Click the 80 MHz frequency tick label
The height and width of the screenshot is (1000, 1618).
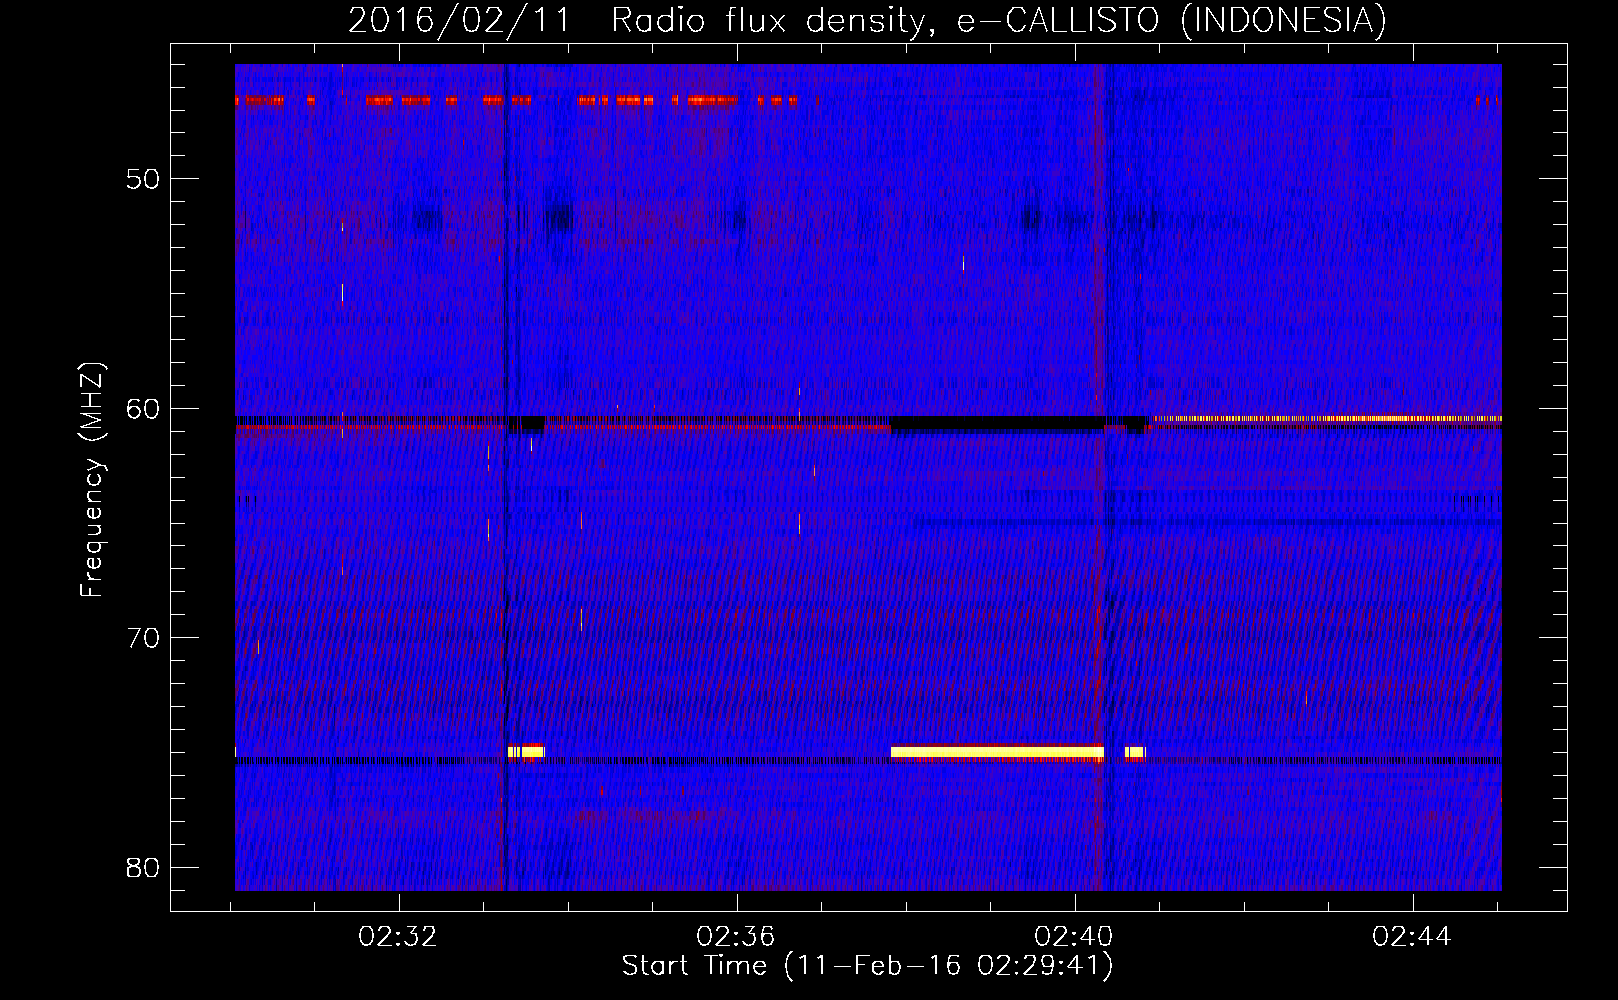[x=143, y=868]
